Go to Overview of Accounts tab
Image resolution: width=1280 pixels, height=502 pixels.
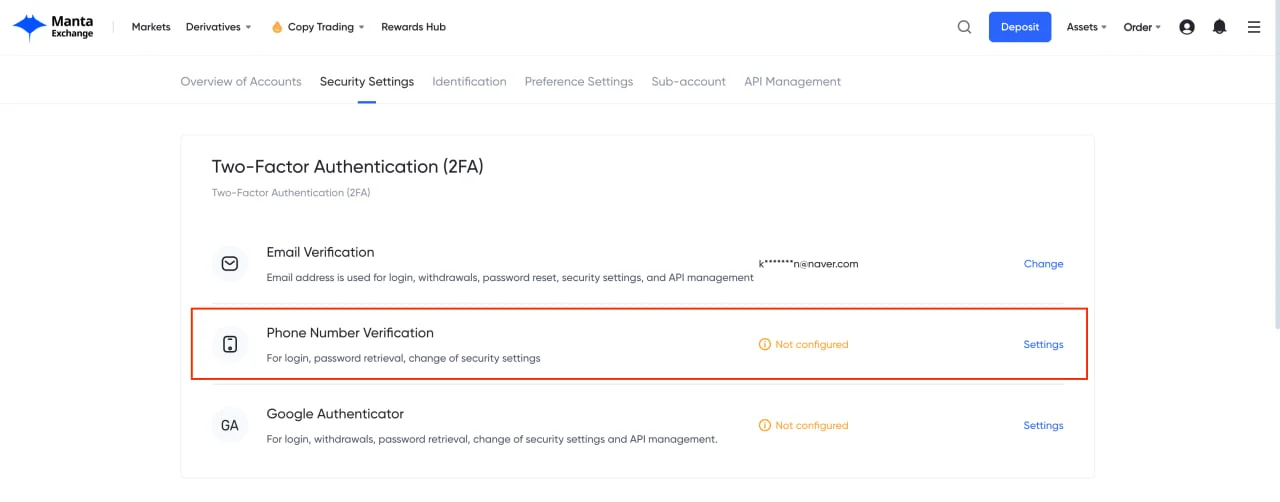coord(240,82)
